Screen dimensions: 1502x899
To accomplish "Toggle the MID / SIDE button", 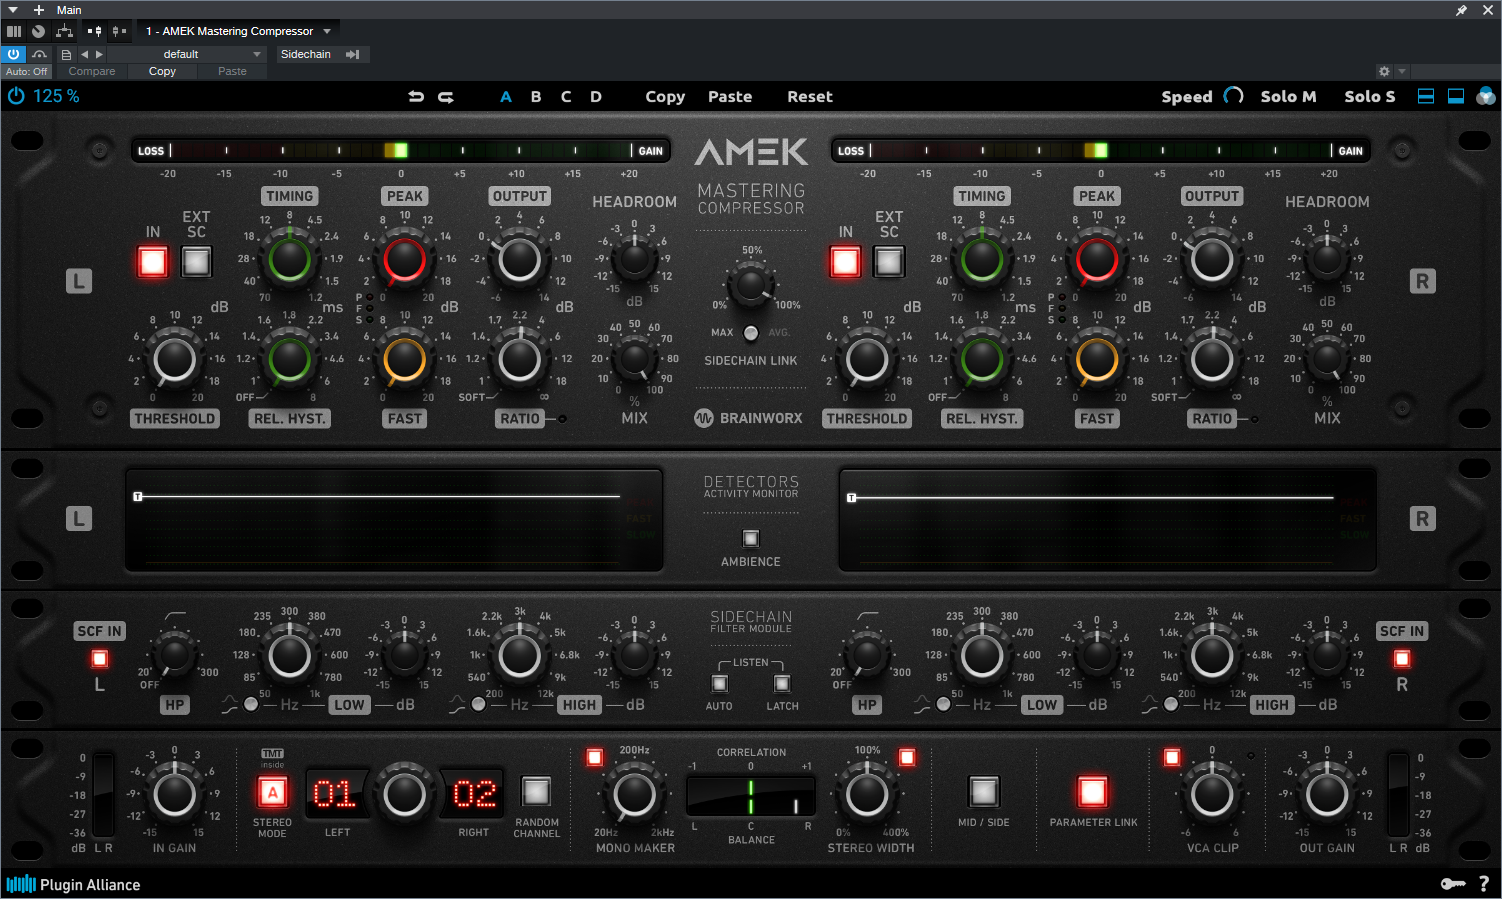I will coord(984,792).
